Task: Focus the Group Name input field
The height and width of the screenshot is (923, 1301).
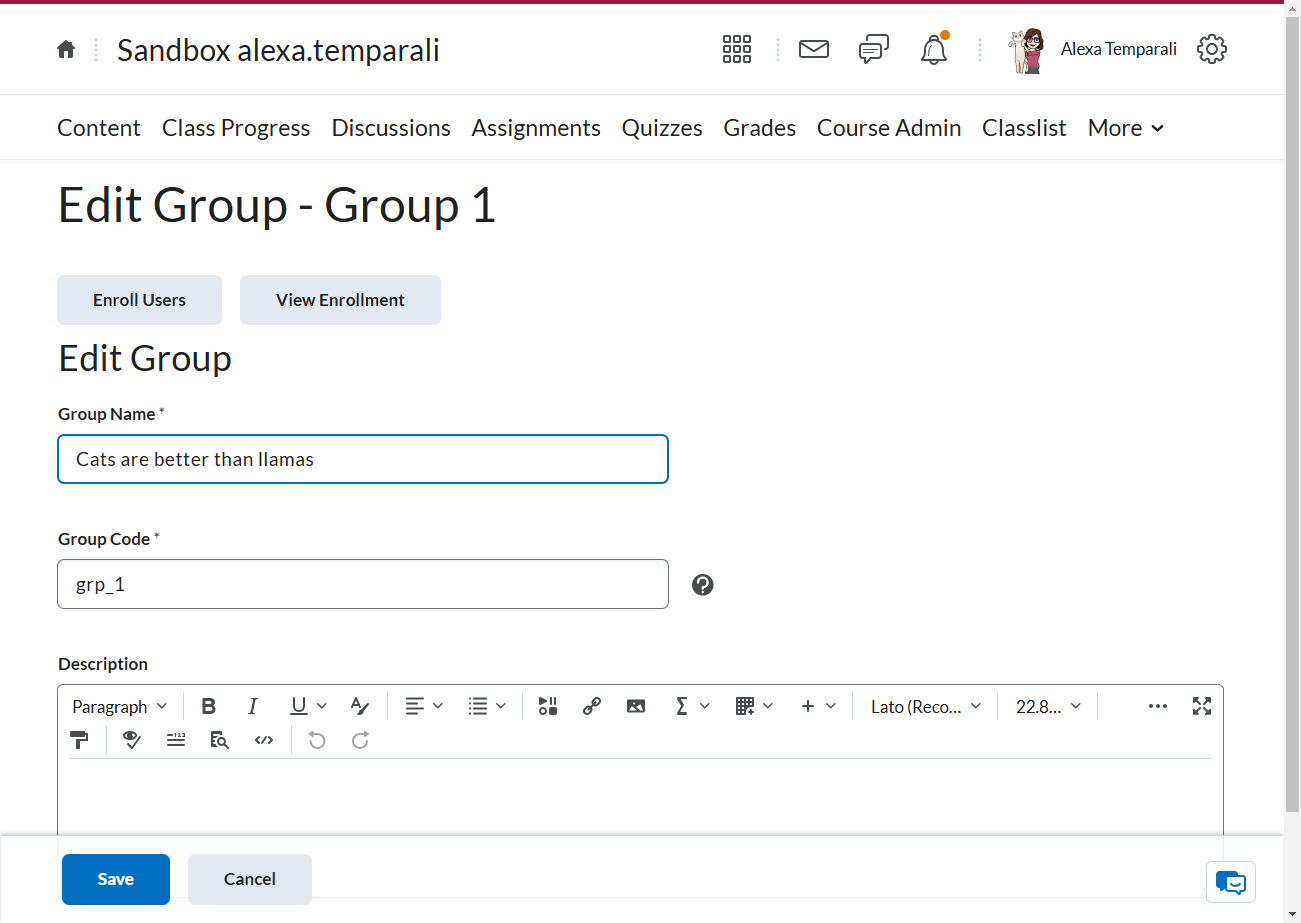Action: coord(363,459)
